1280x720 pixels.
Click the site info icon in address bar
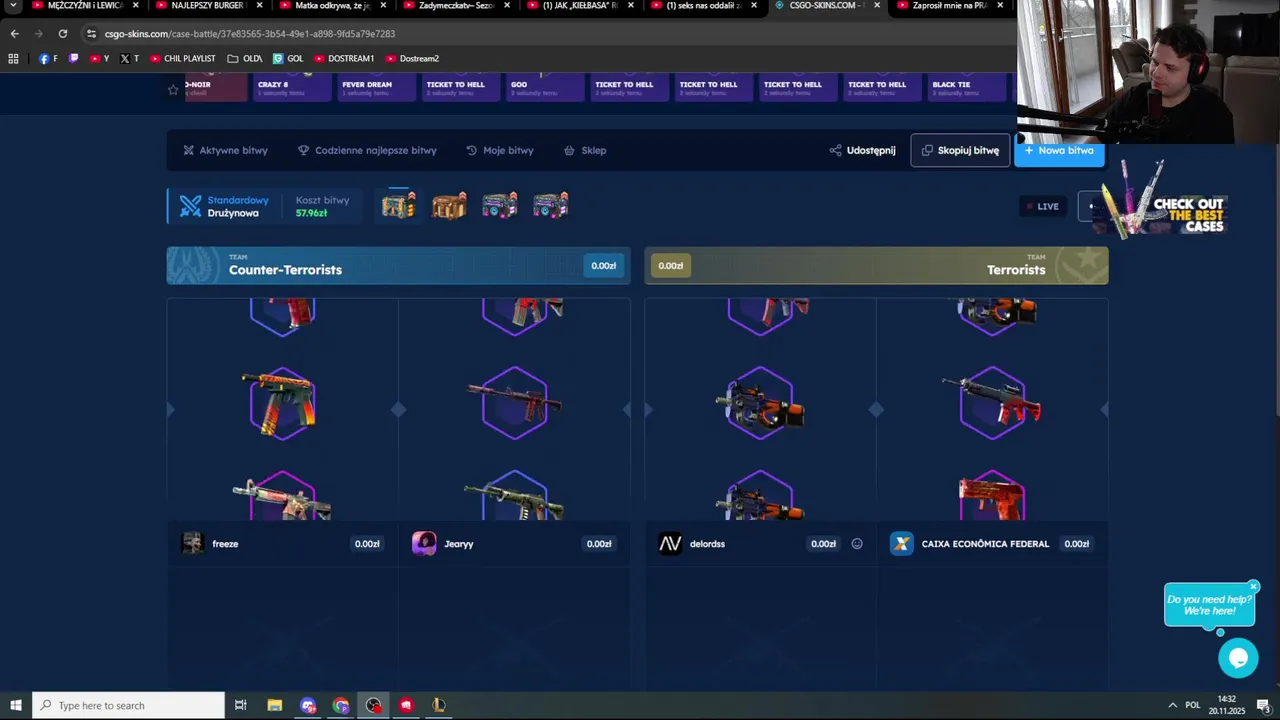pos(91,33)
